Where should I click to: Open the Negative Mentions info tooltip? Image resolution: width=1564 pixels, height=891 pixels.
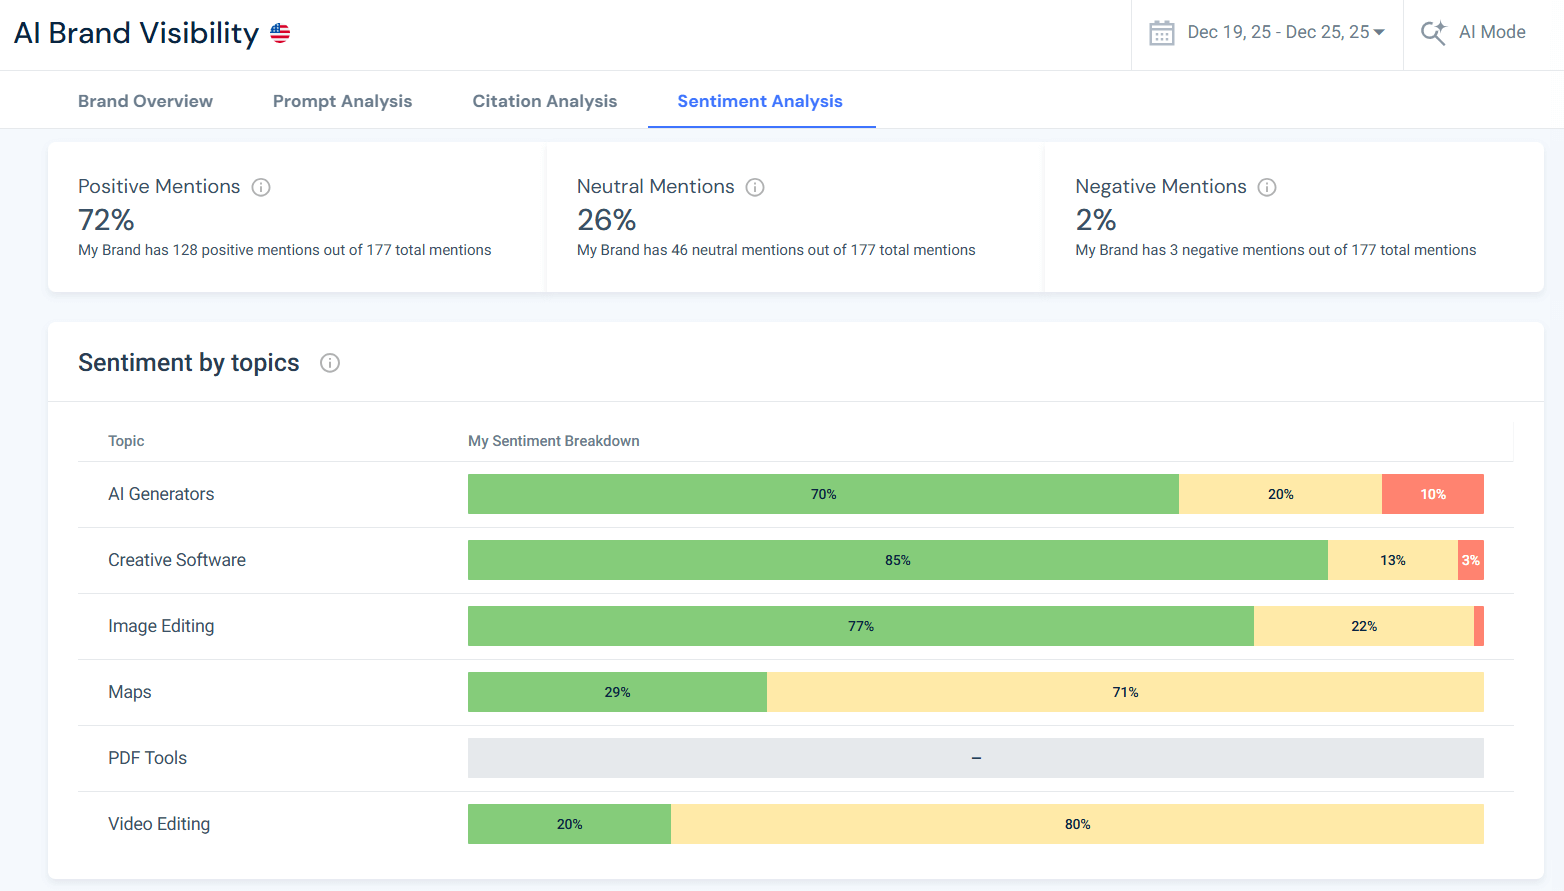pyautogui.click(x=1267, y=187)
